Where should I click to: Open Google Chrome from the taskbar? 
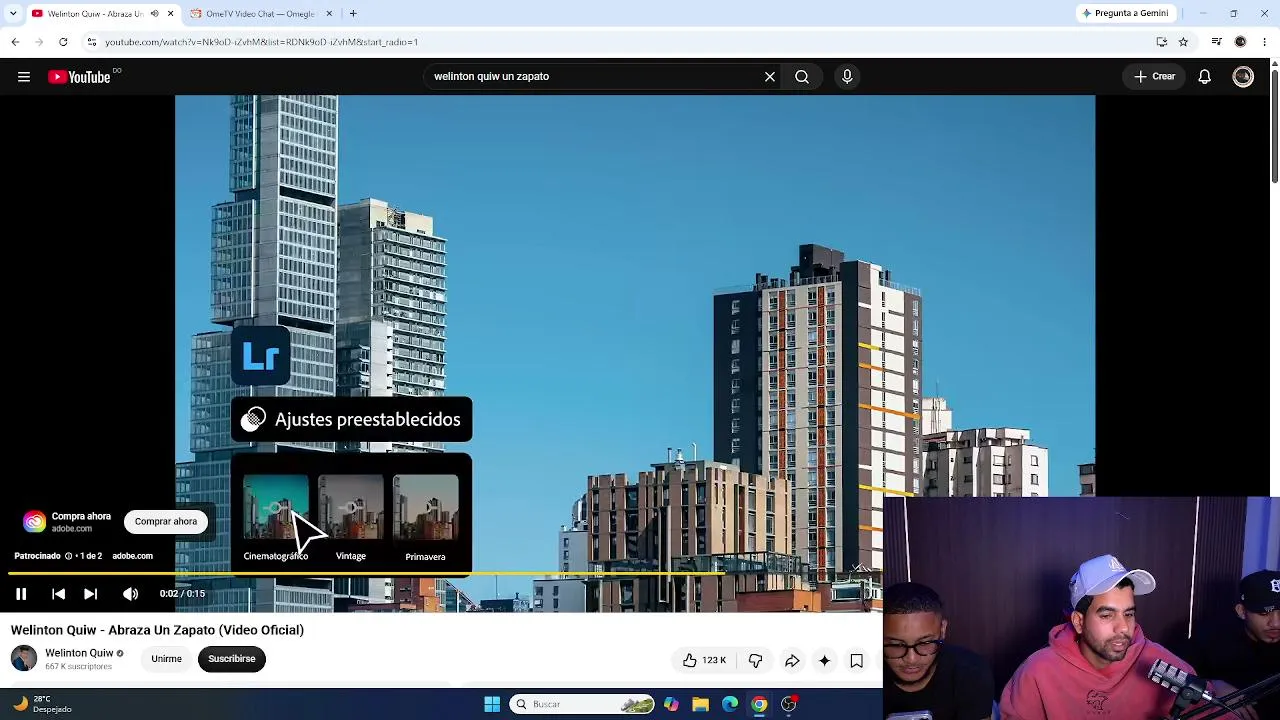pos(759,704)
